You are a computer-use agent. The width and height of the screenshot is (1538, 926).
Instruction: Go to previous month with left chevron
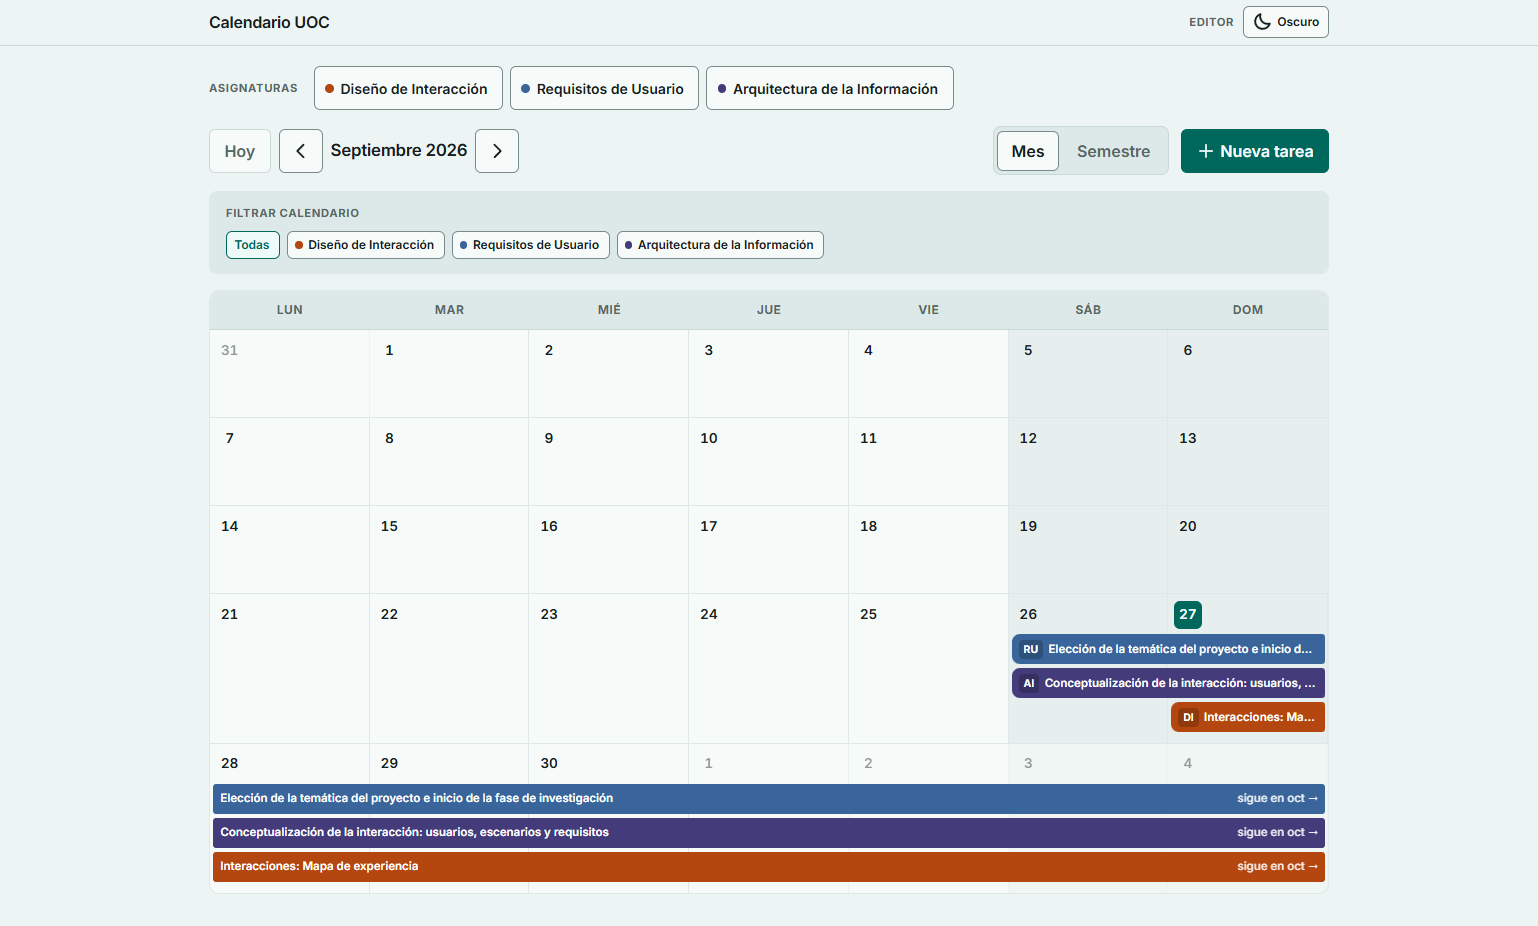pos(300,151)
